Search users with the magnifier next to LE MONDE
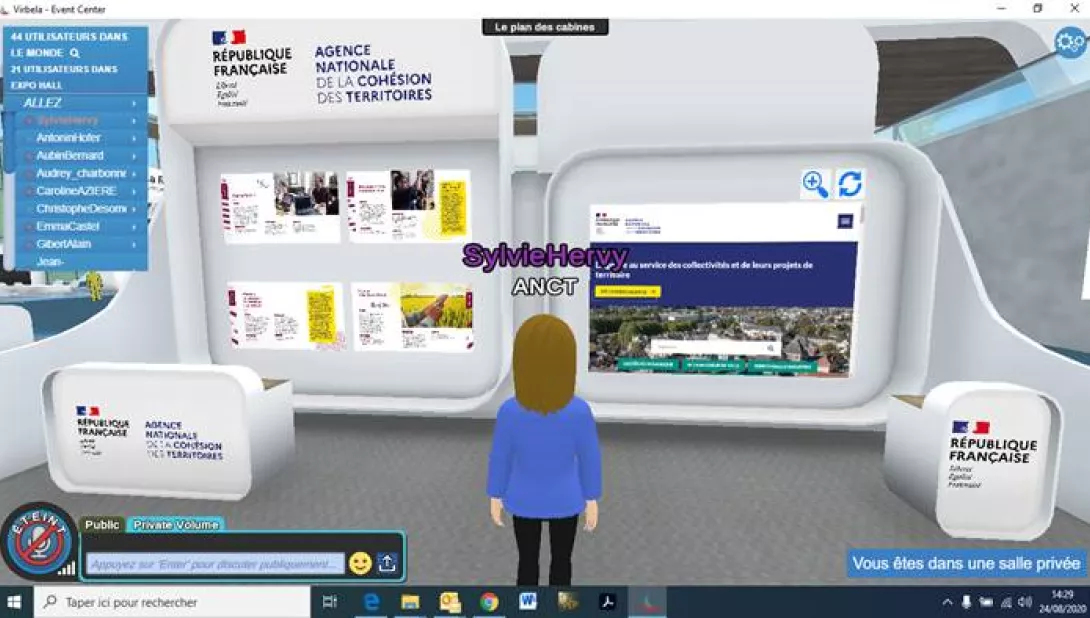This screenshot has height=618, width=1090. pyautogui.click(x=75, y=53)
